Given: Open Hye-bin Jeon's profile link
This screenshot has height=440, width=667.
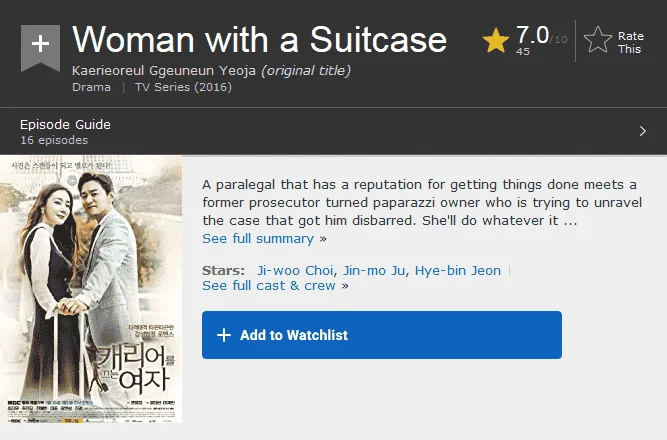Looking at the screenshot, I should pyautogui.click(x=458, y=271).
